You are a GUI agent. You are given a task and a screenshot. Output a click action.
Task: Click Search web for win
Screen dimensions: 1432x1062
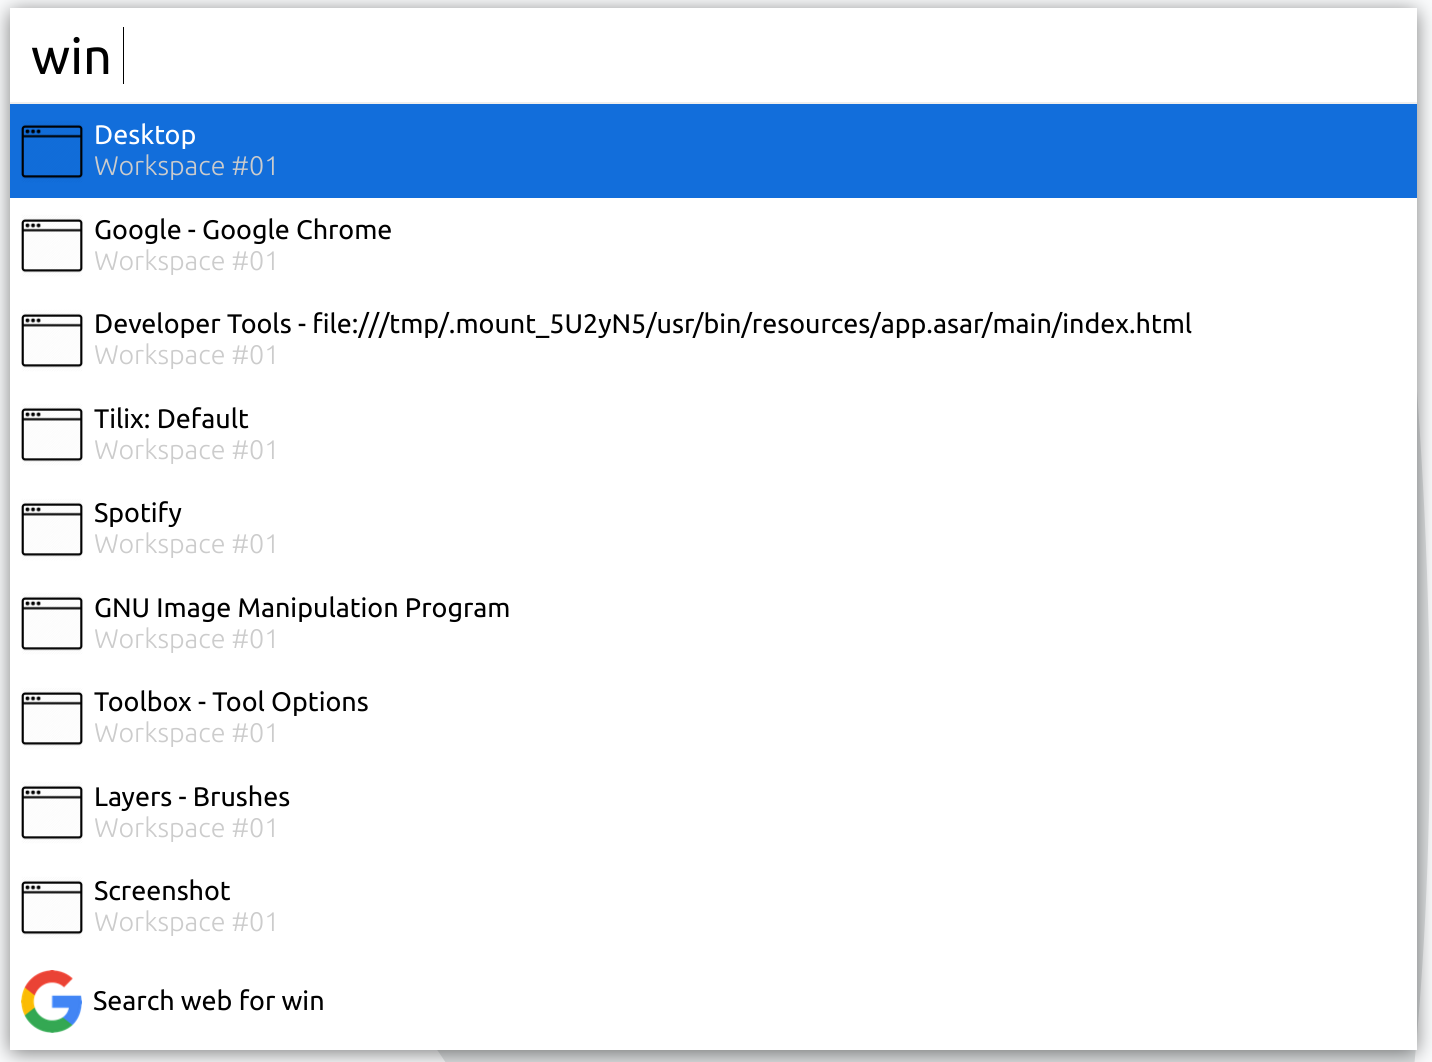click(x=713, y=1001)
